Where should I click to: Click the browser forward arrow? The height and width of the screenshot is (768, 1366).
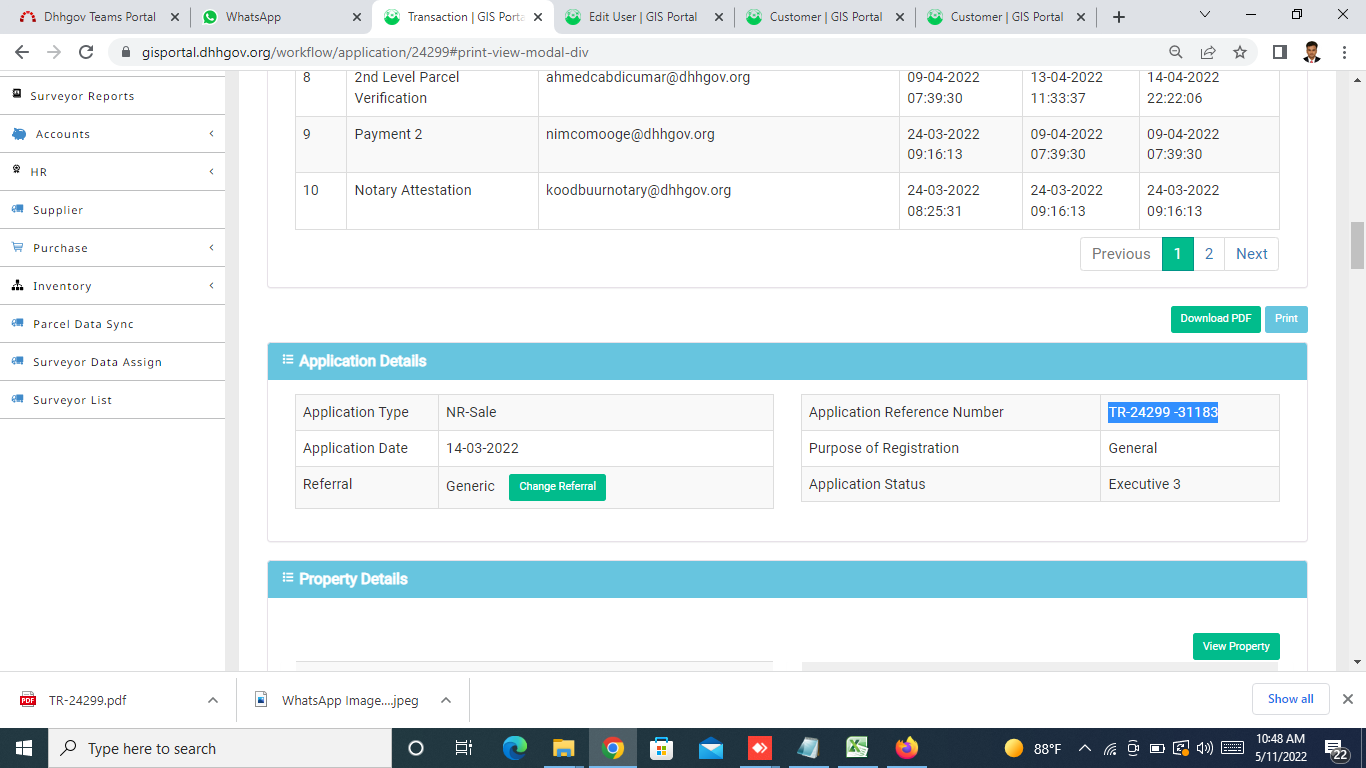pyautogui.click(x=54, y=52)
